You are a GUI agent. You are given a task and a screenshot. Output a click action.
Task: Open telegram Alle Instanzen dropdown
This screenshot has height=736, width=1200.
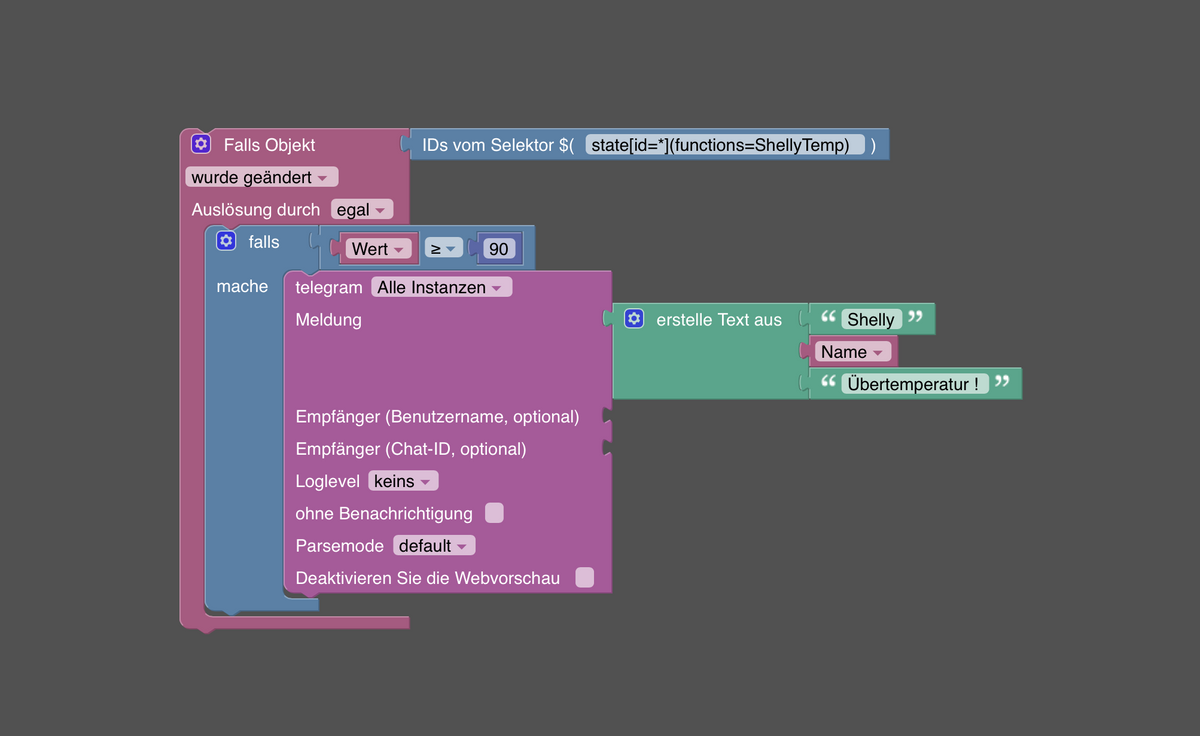tap(442, 287)
